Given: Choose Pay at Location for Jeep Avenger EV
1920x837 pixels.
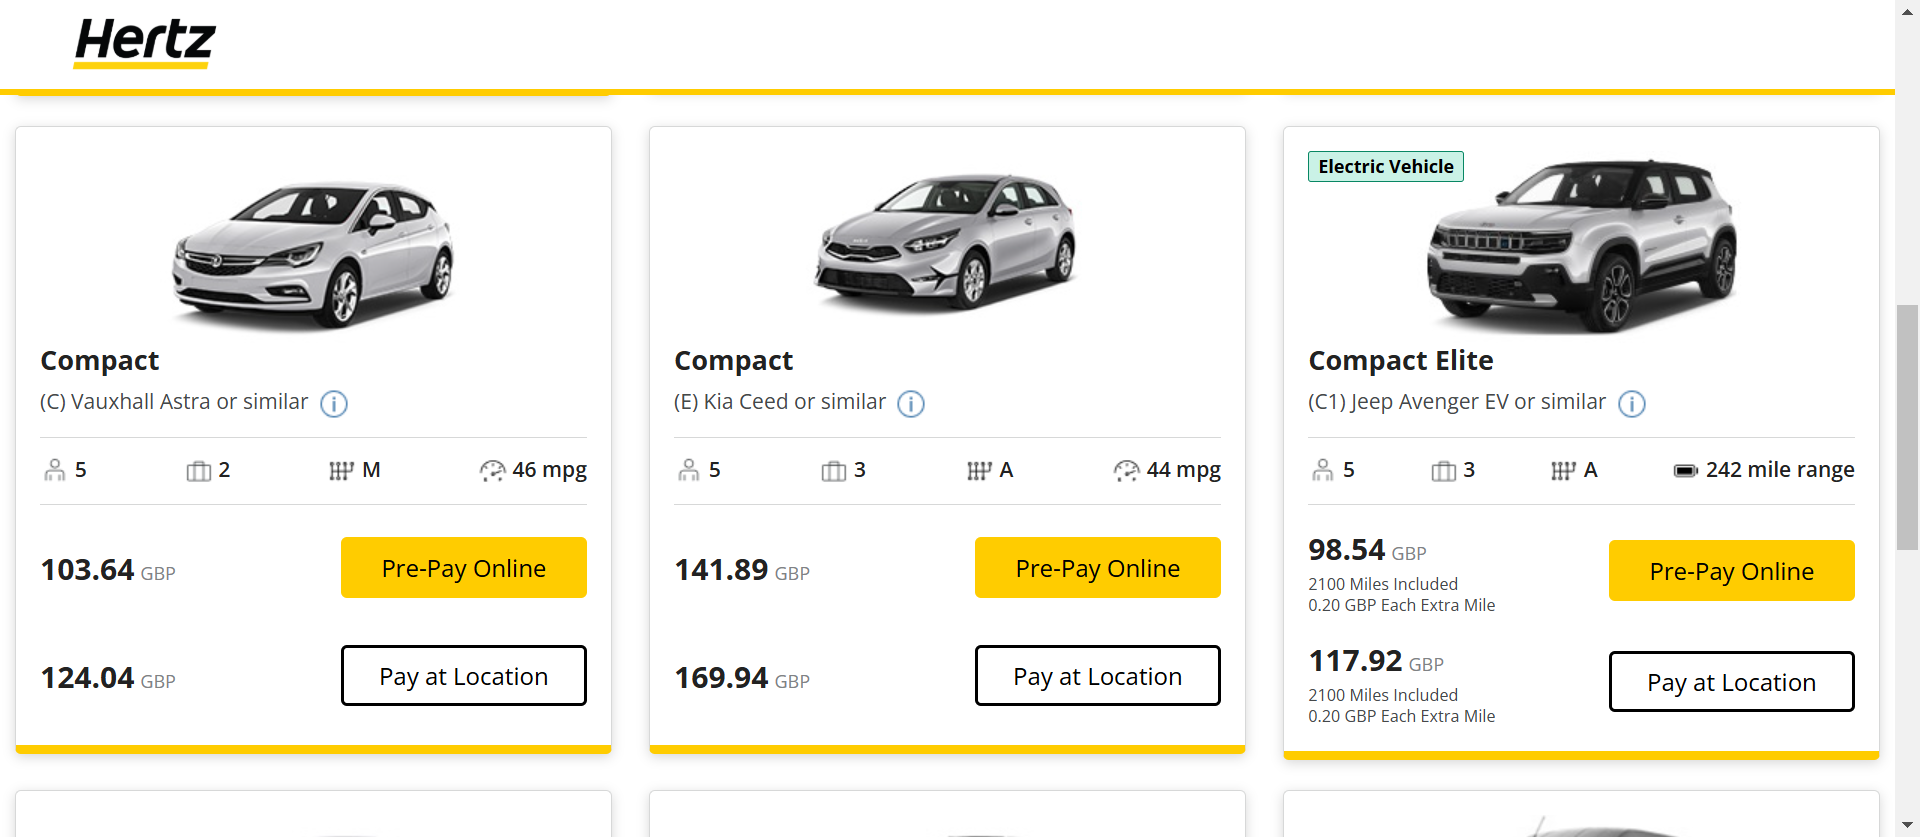Looking at the screenshot, I should point(1732,682).
